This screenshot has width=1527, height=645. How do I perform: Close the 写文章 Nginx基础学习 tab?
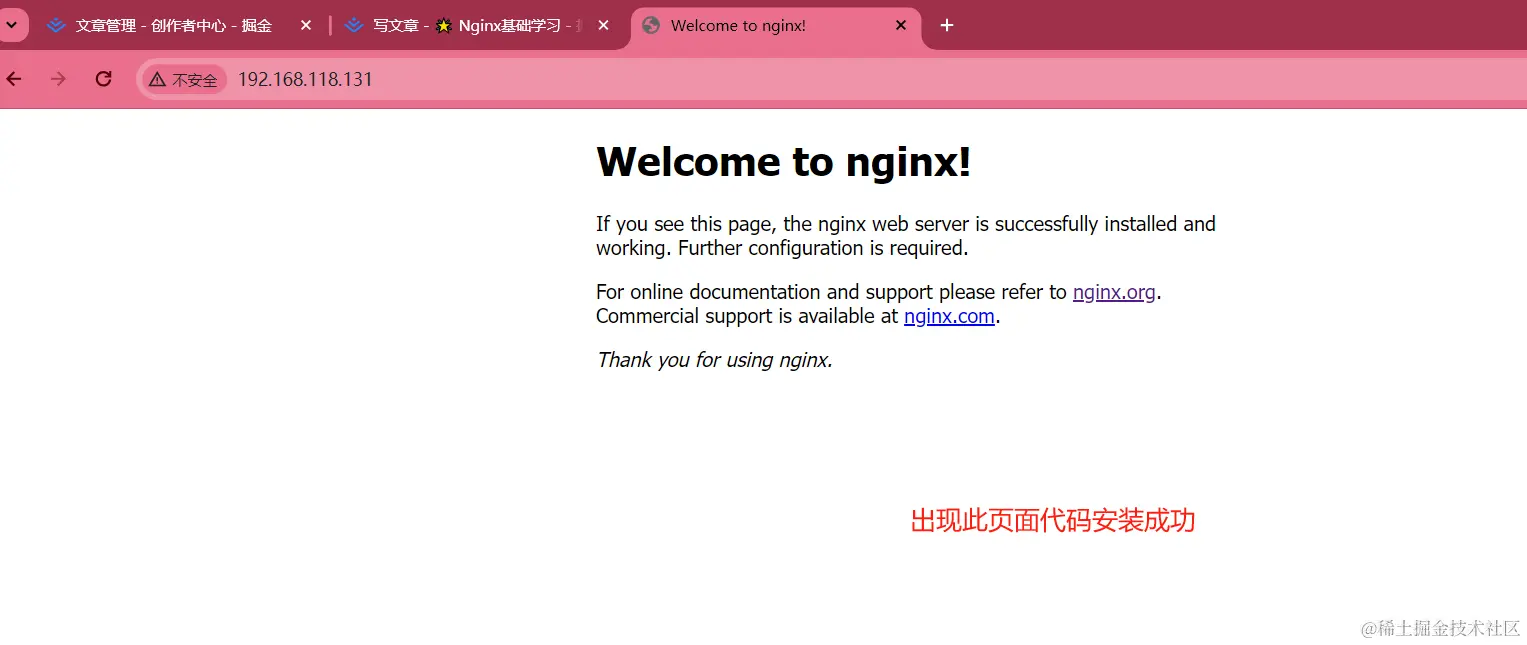[603, 26]
